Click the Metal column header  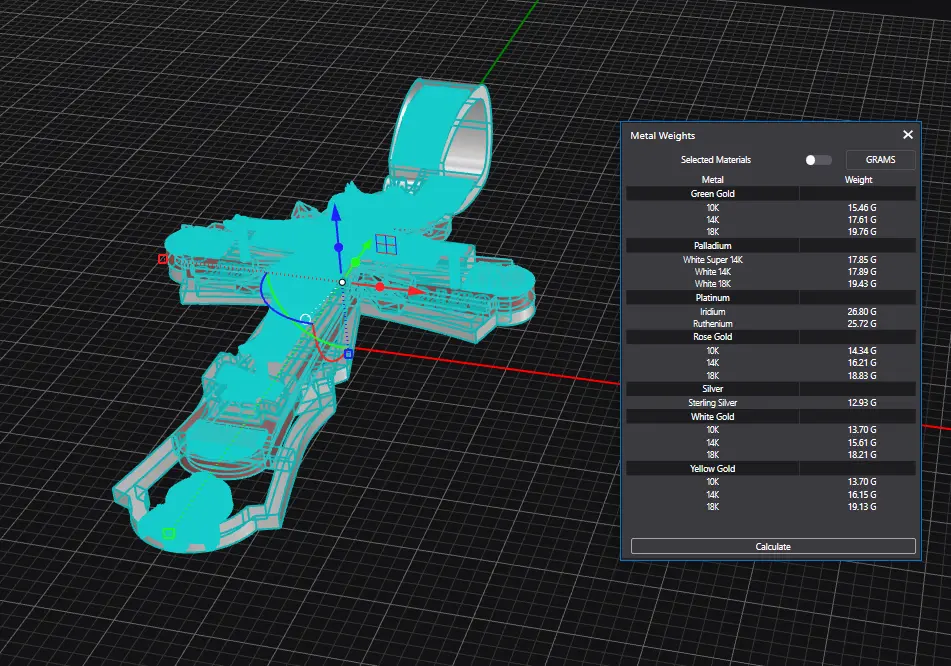pos(713,180)
